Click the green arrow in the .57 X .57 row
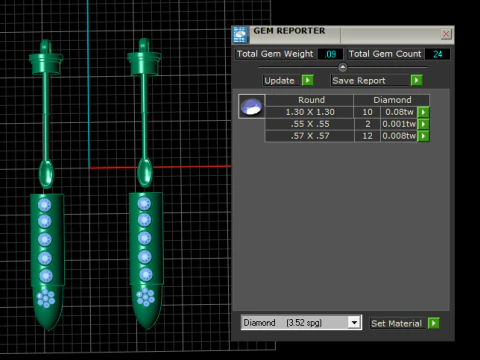The width and height of the screenshot is (480, 360). click(423, 136)
